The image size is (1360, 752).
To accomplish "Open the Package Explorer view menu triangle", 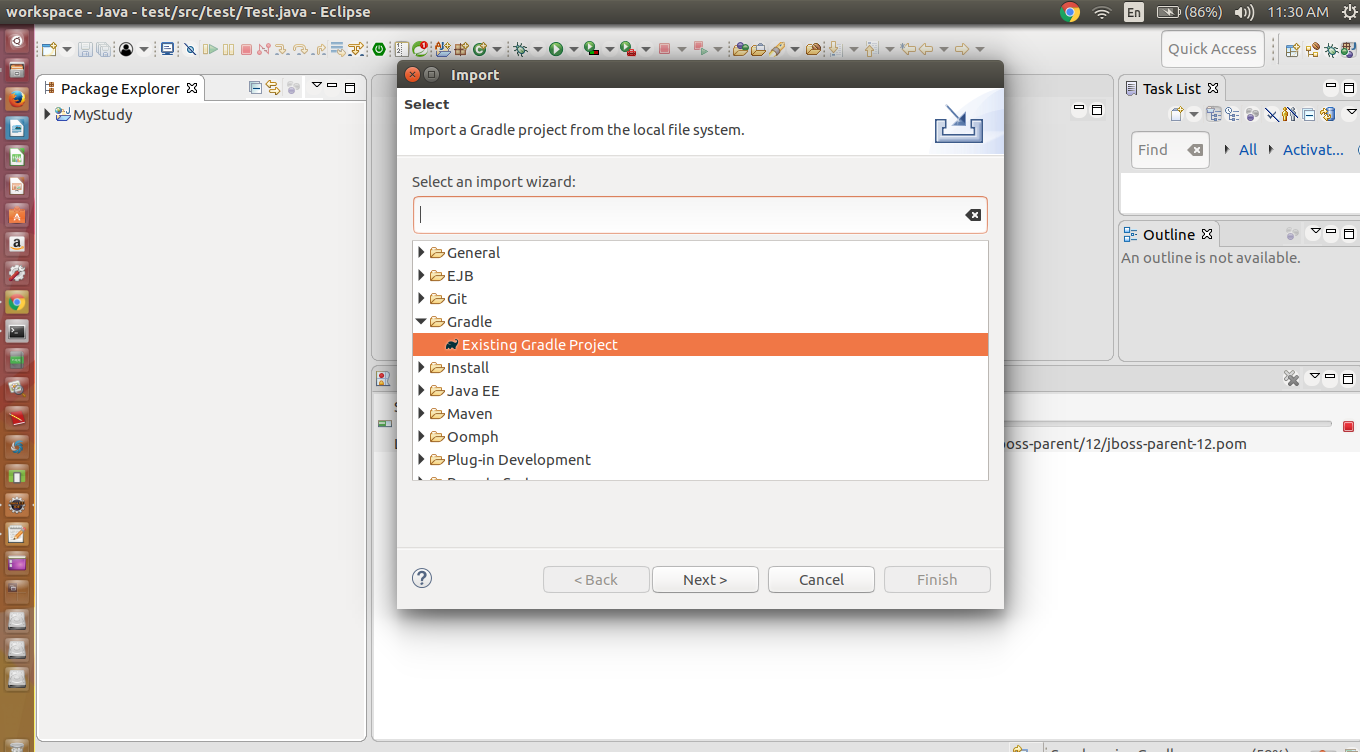I will (317, 85).
